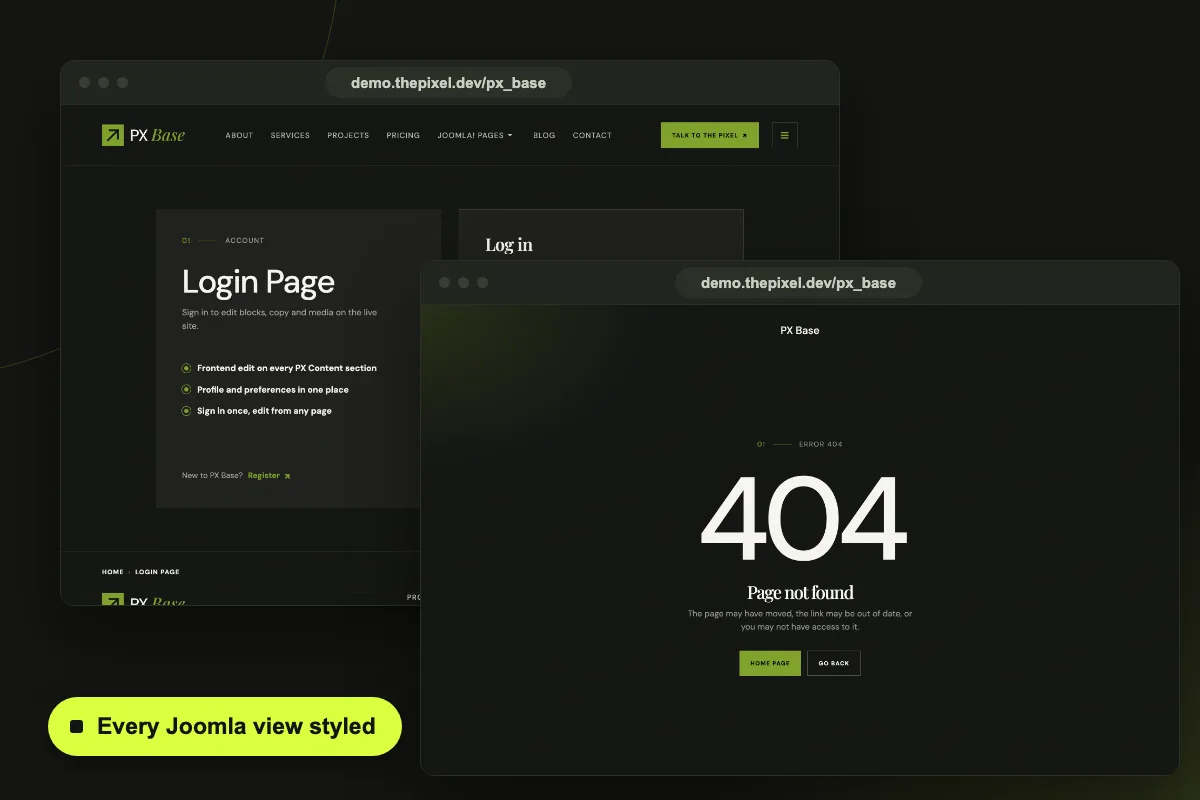Click the Go Back button
This screenshot has width=1200, height=800.
pos(834,663)
